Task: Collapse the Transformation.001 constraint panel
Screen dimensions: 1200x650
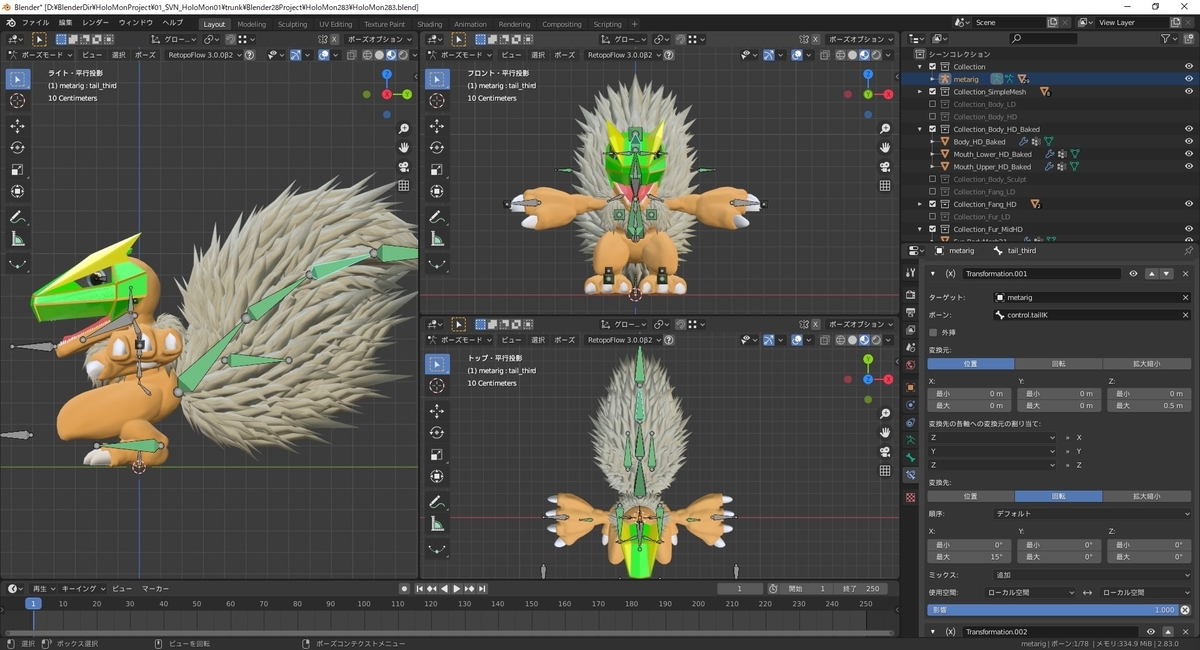Action: point(933,273)
